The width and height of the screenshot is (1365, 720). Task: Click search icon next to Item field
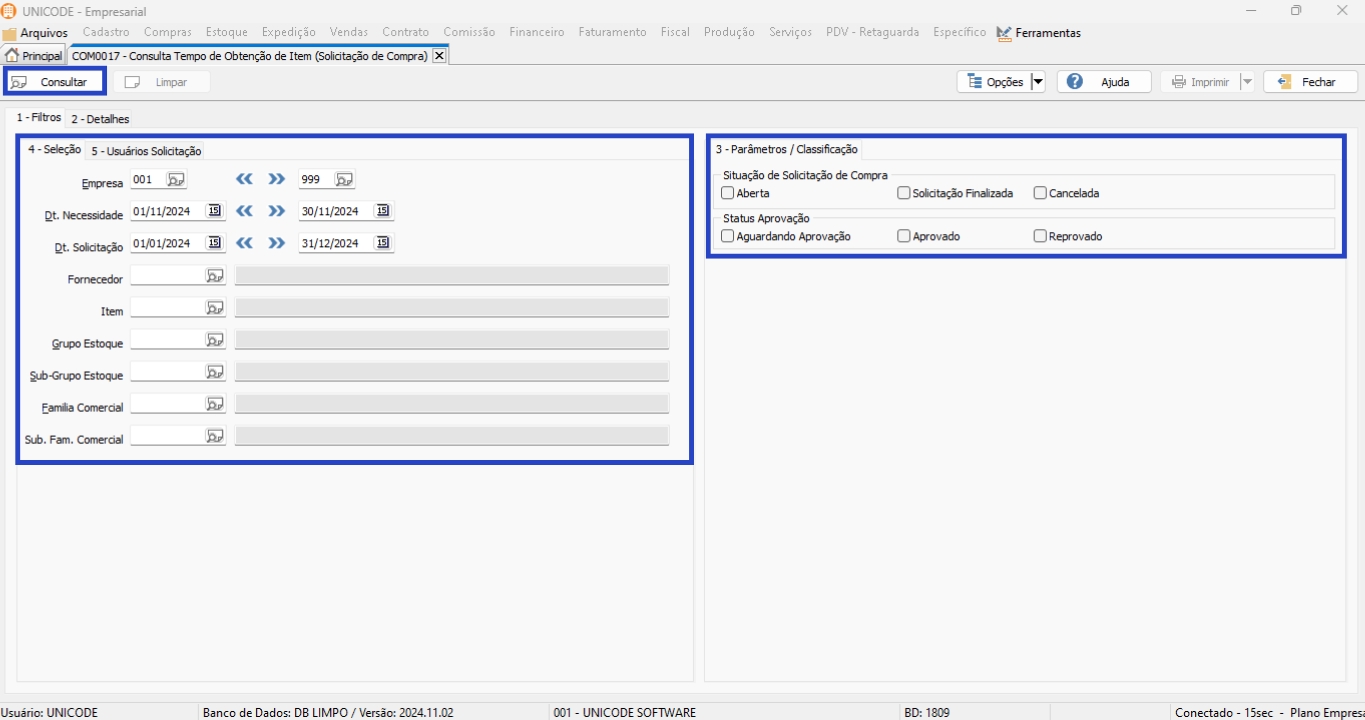[x=215, y=308]
